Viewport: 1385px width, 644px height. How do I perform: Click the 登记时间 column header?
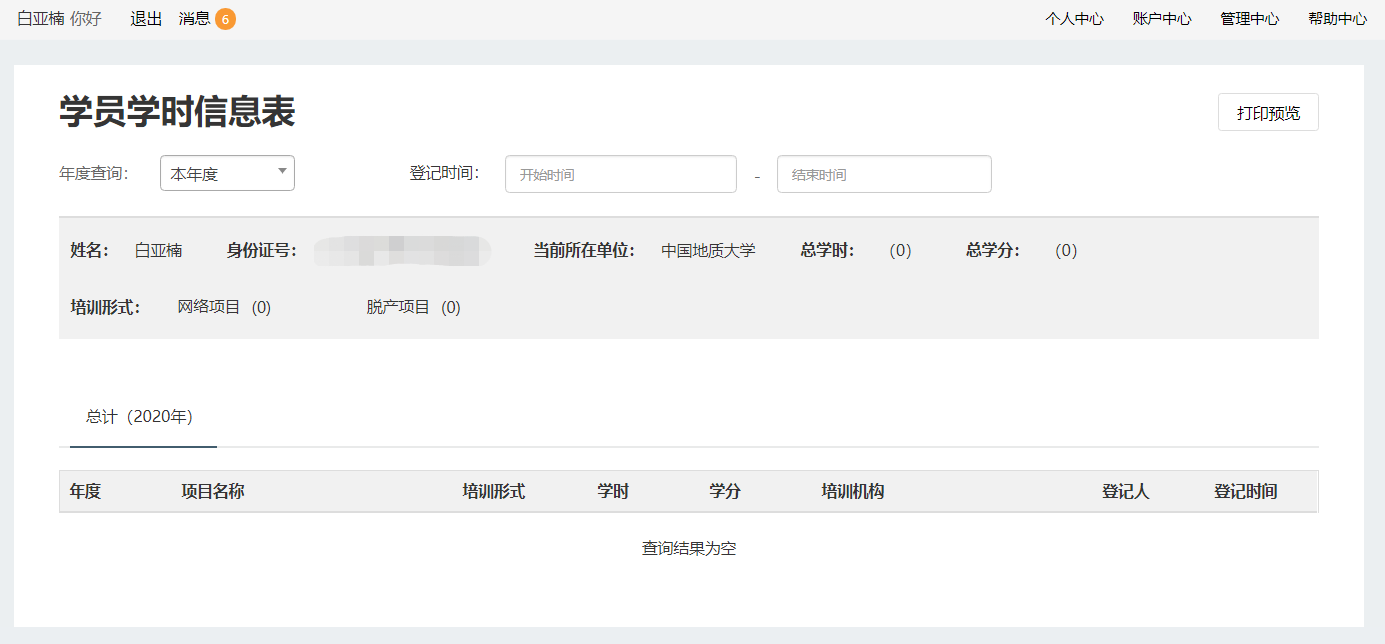click(x=1245, y=491)
